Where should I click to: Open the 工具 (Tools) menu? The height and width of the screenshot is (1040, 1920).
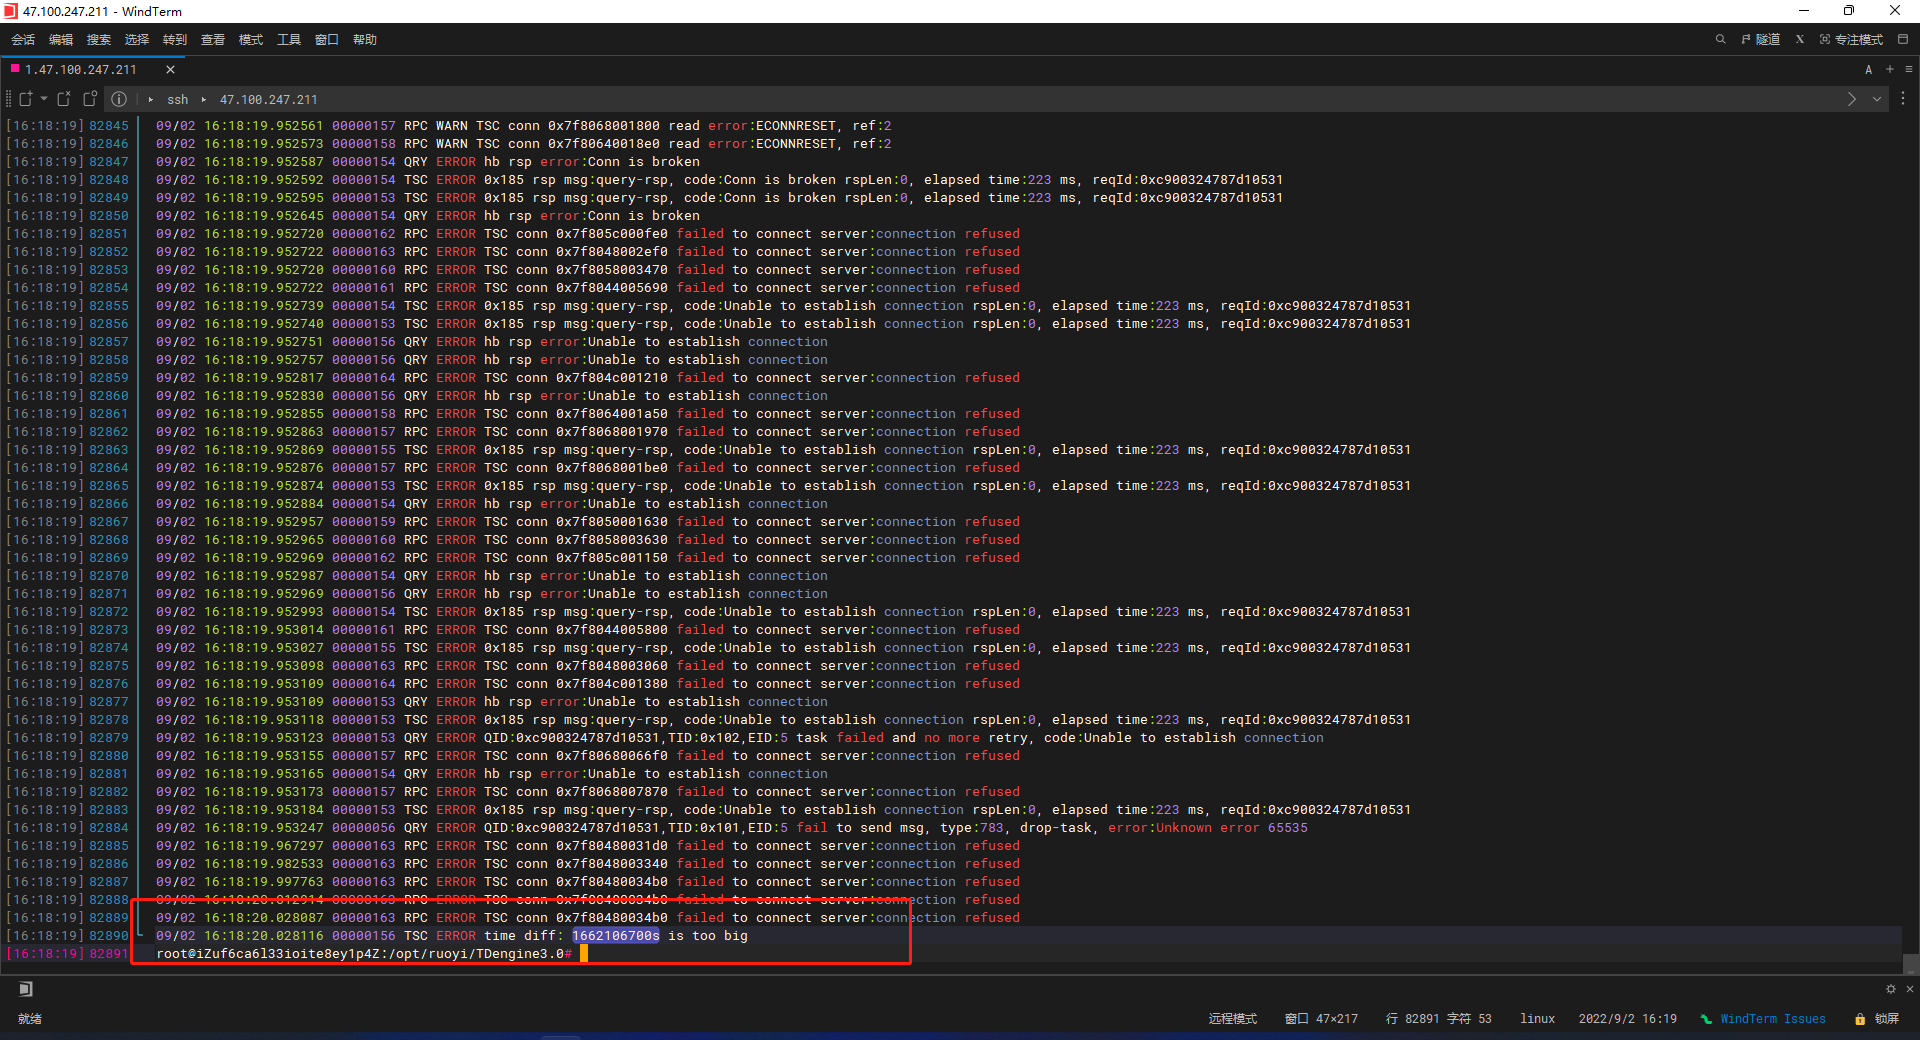(x=289, y=40)
